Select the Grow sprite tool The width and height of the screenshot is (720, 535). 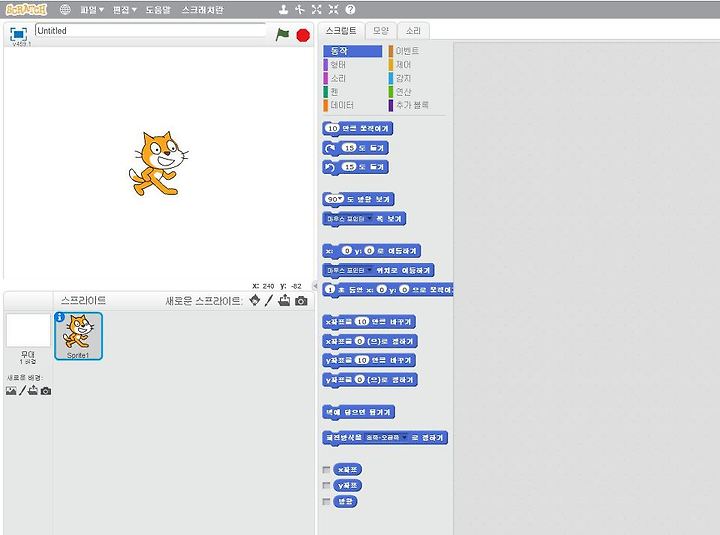tap(316, 9)
